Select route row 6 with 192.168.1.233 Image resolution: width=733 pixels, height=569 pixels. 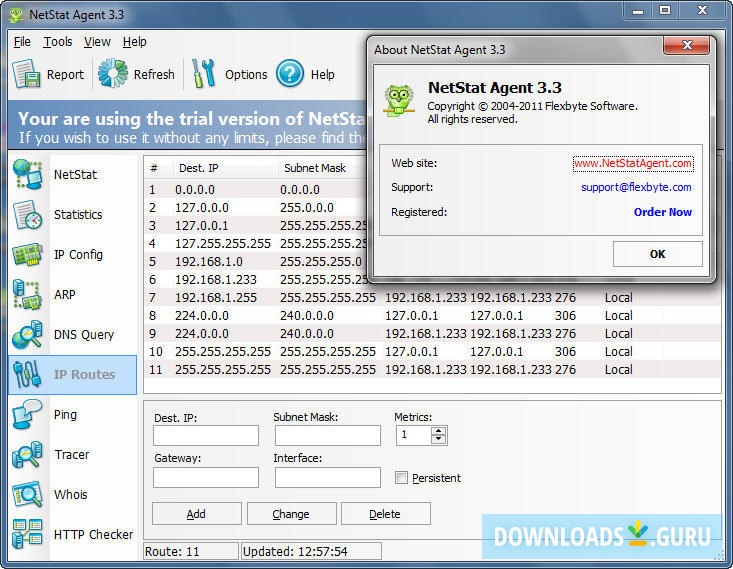click(256, 280)
